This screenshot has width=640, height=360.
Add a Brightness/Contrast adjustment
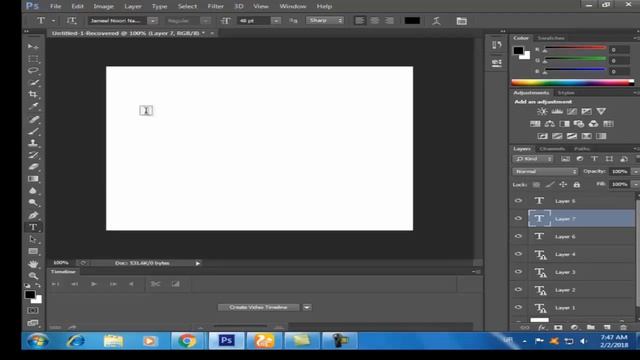(x=542, y=111)
